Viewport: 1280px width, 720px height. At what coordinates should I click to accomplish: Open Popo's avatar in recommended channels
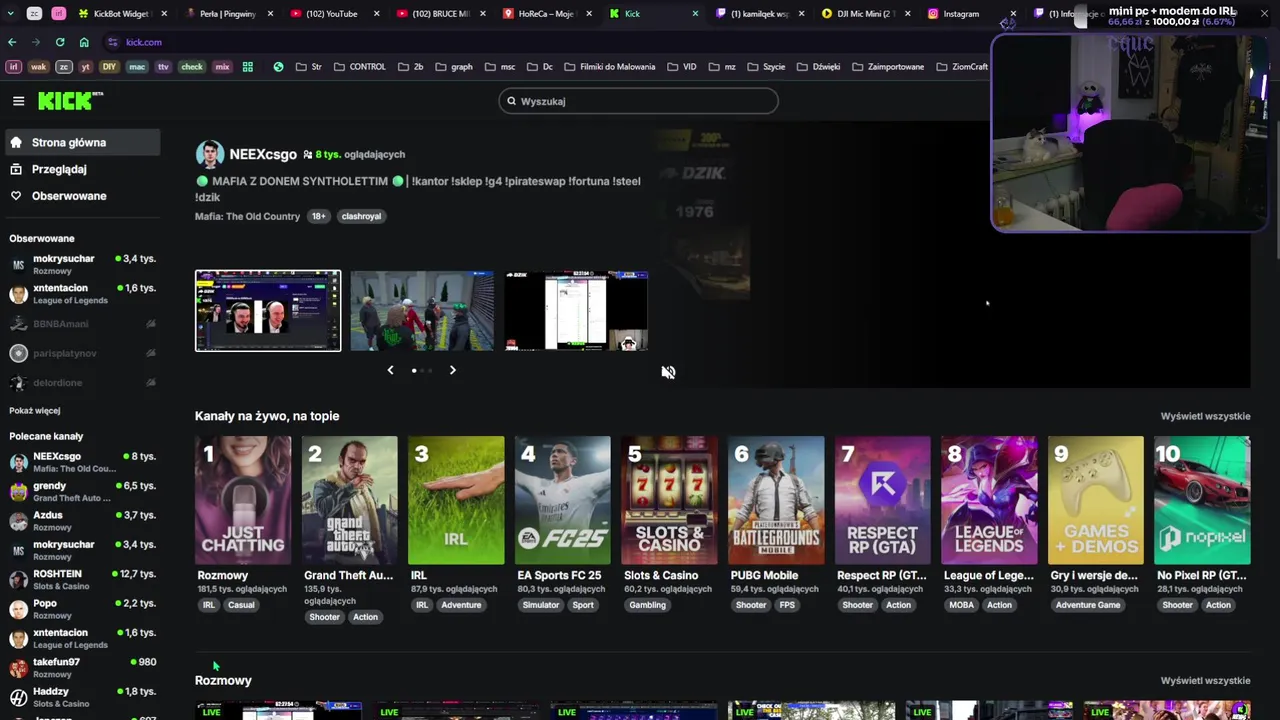tap(18, 609)
